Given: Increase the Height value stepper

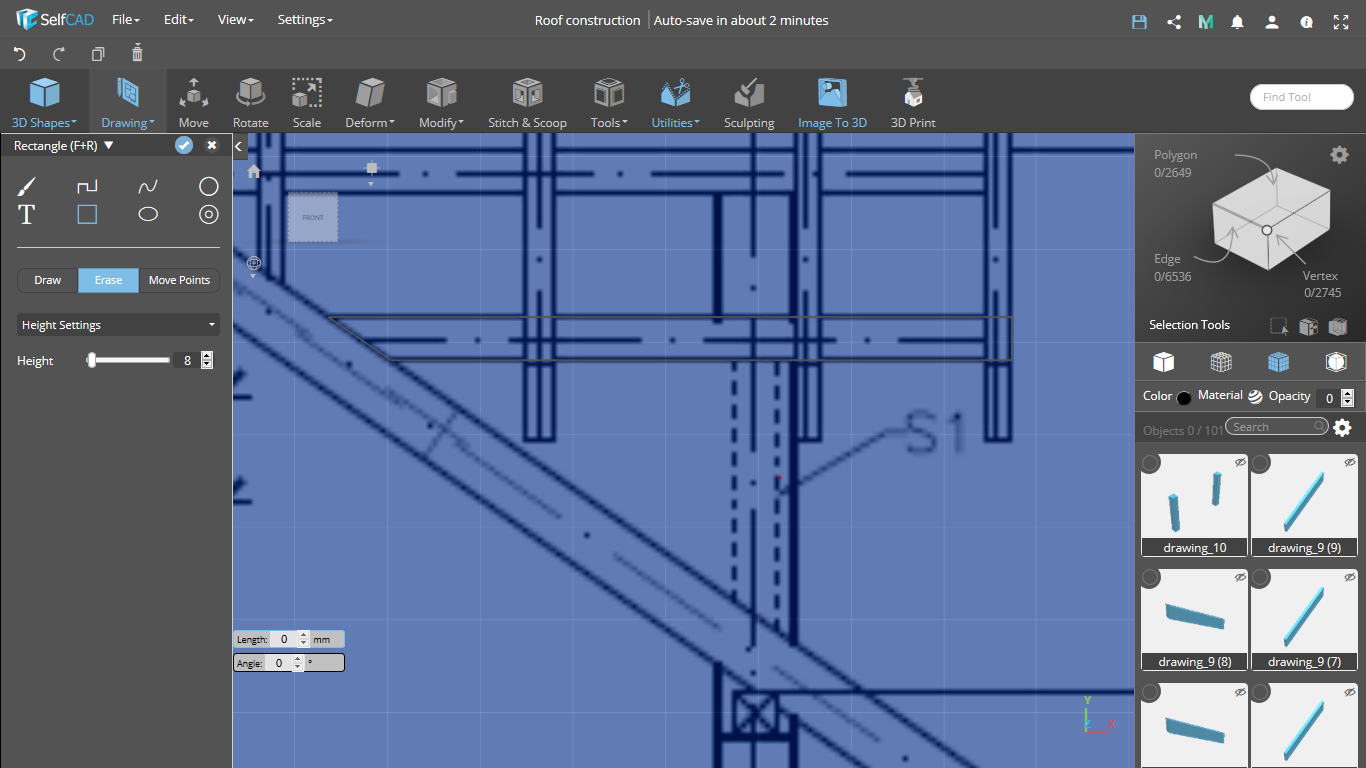Looking at the screenshot, I should tap(207, 356).
